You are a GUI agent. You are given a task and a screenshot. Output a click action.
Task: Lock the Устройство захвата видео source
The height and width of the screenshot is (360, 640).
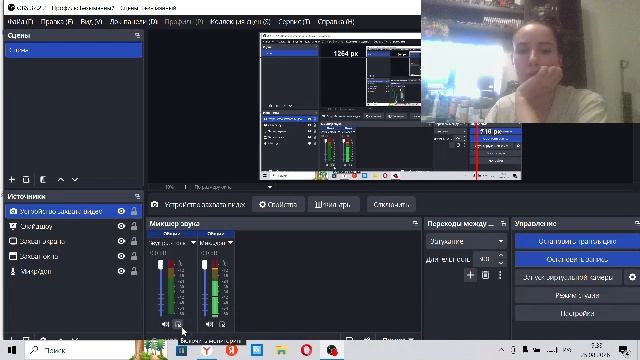pos(134,211)
